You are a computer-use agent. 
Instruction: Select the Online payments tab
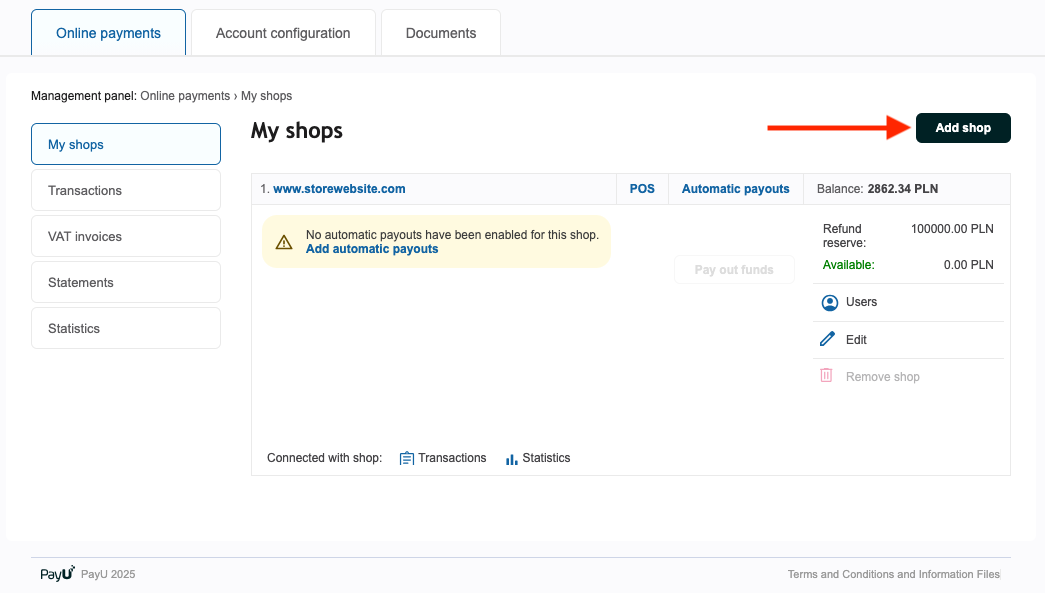click(108, 33)
